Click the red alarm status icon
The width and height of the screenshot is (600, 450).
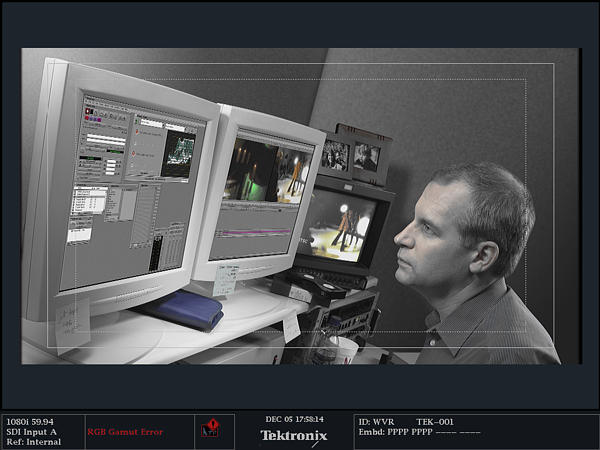click(x=211, y=430)
